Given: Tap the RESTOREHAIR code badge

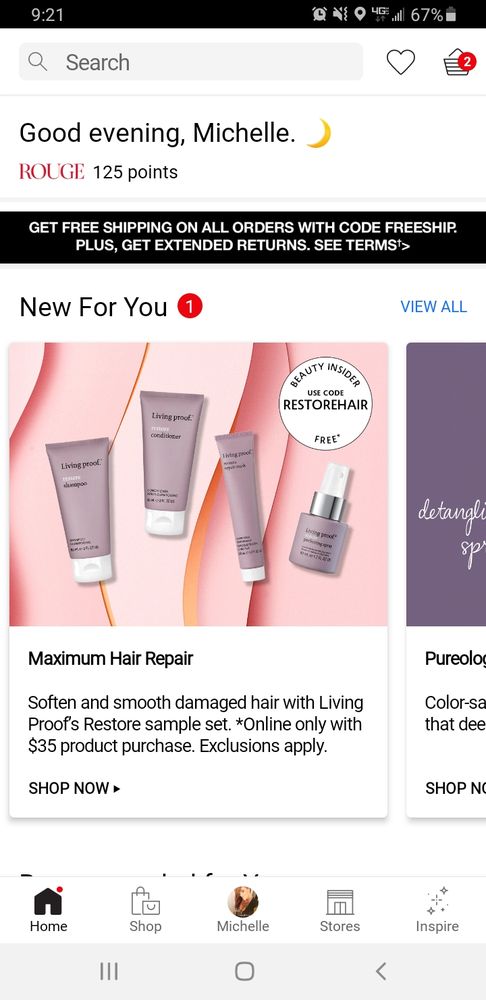Looking at the screenshot, I should 325,404.
